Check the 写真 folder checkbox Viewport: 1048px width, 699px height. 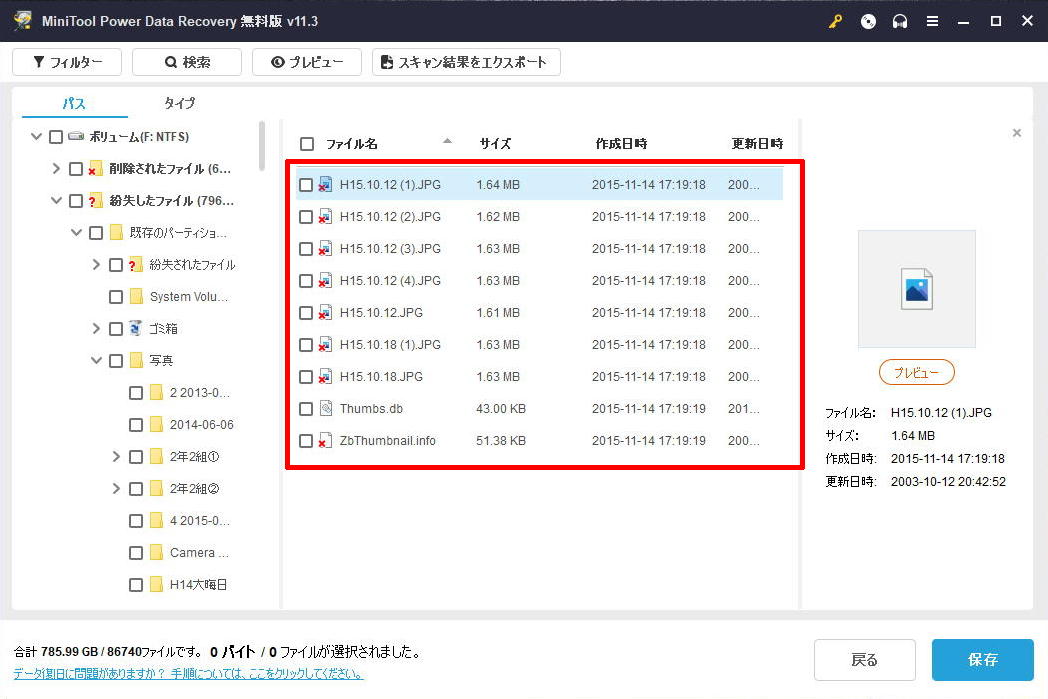pos(115,360)
